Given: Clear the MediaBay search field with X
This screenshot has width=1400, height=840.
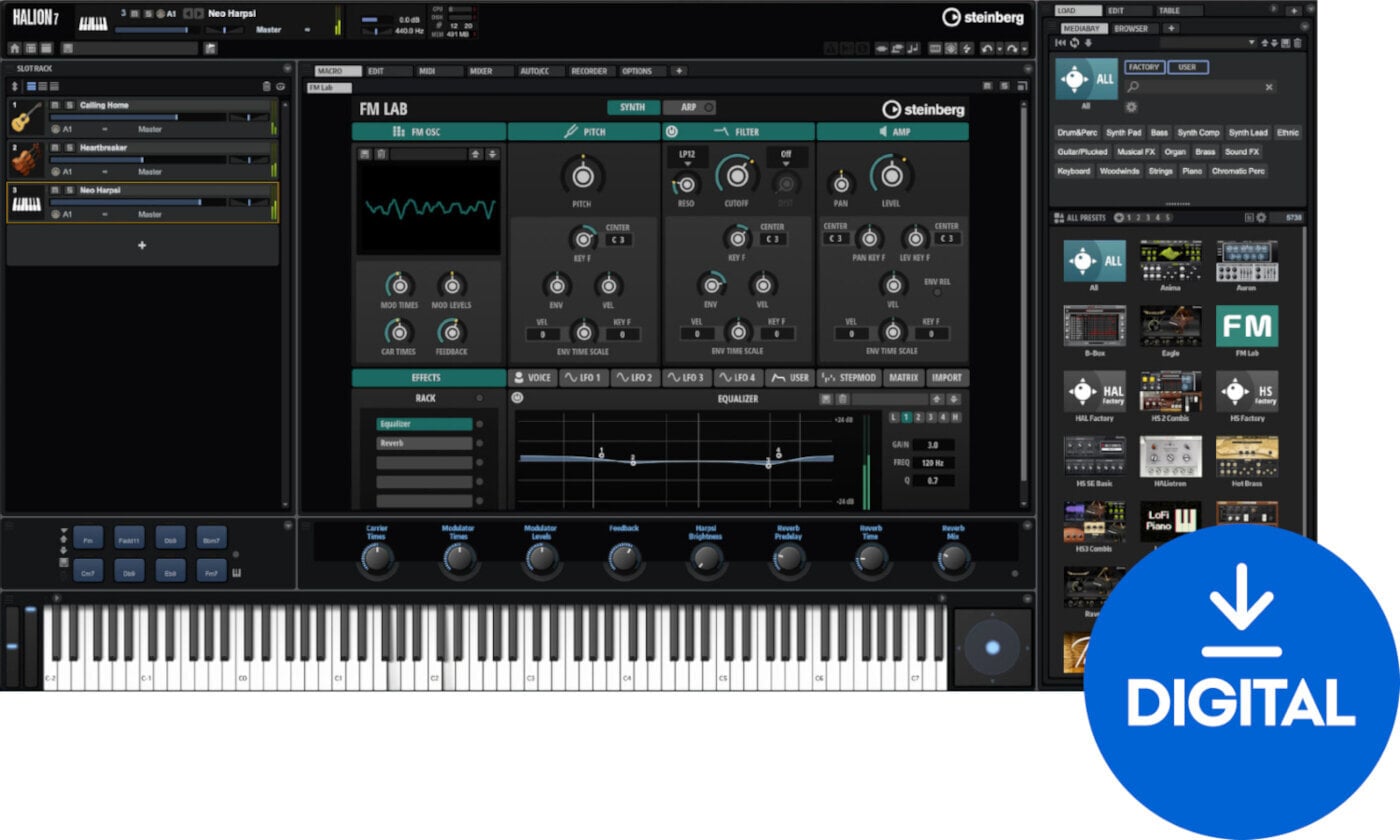Looking at the screenshot, I should click(1269, 88).
